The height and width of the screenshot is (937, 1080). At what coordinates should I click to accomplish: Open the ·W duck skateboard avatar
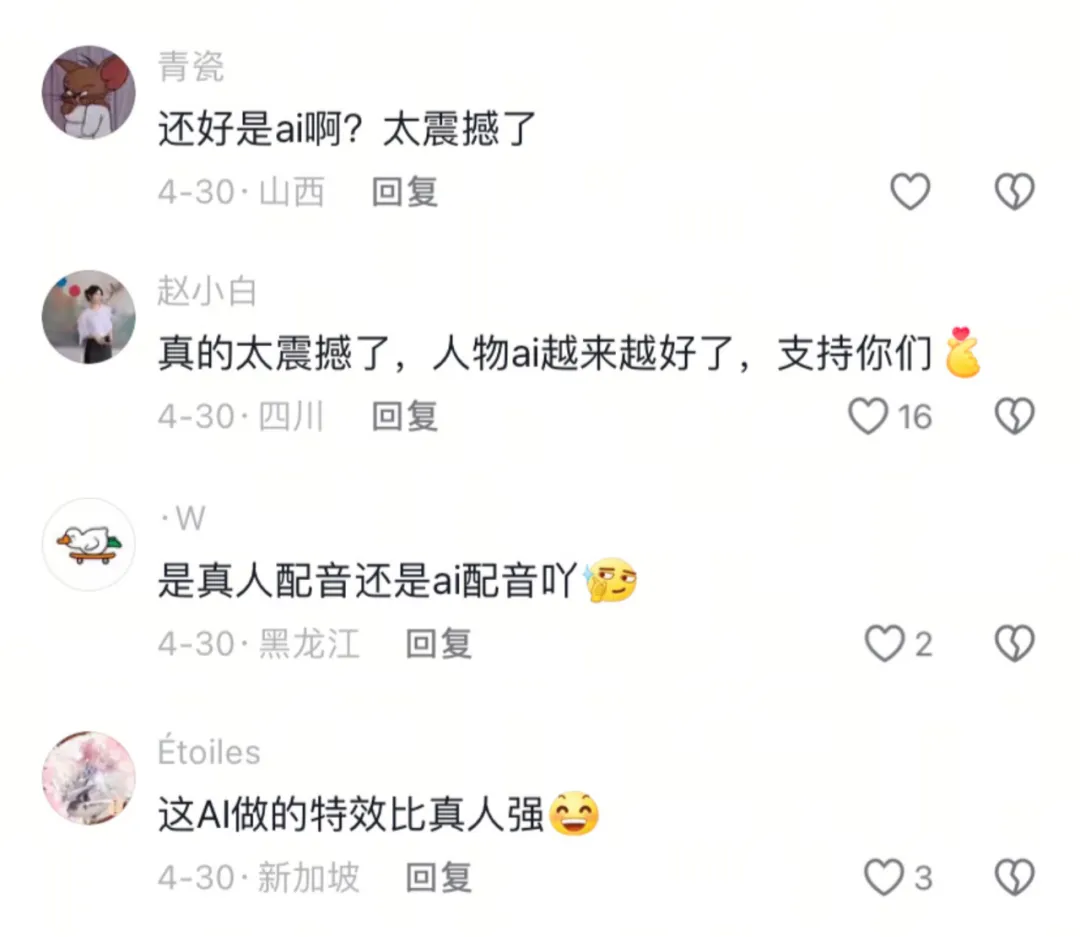[89, 544]
